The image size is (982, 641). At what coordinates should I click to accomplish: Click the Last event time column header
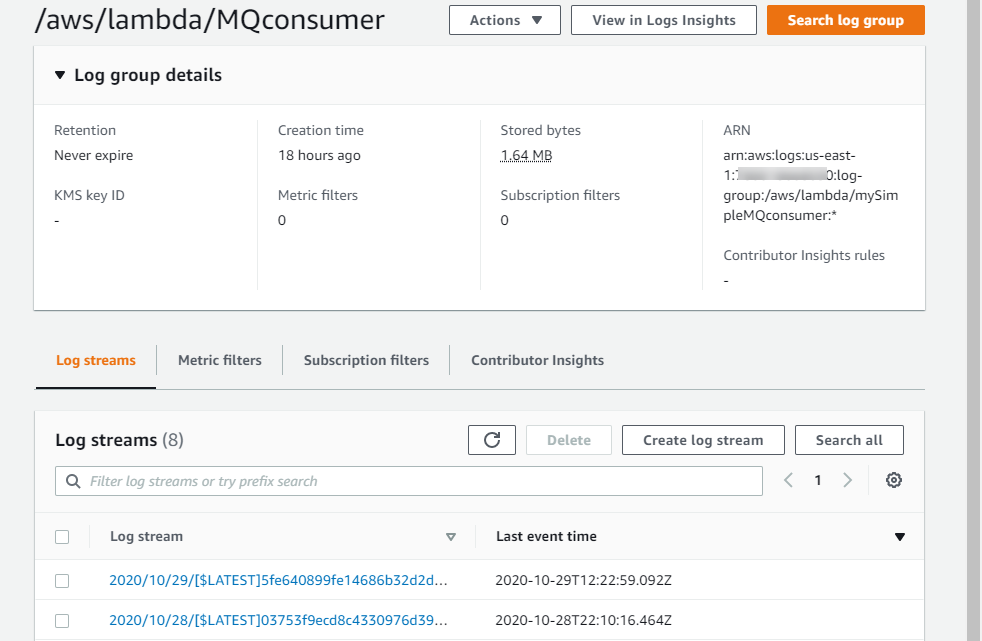click(546, 536)
